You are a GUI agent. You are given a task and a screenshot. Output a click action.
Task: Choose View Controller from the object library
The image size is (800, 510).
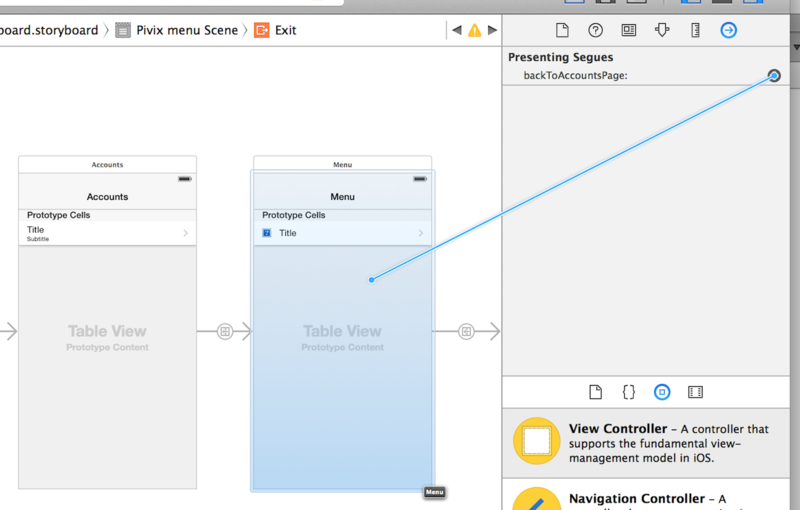646,442
